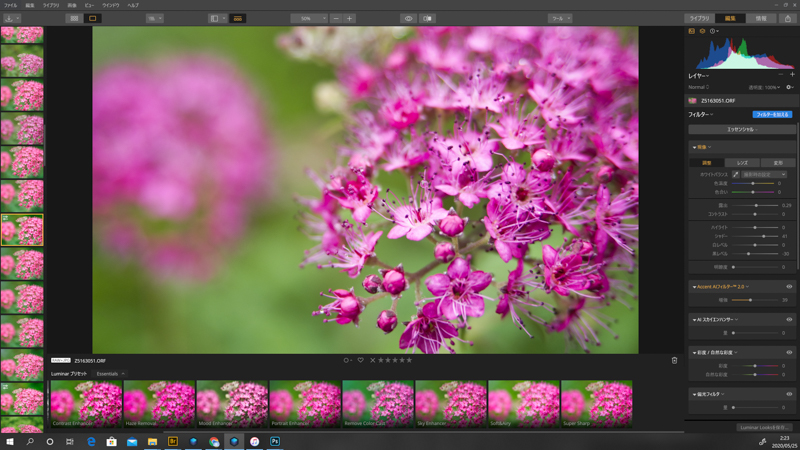Image resolution: width=800 pixels, height=450 pixels.
Task: Open Windows Start menu
Action: pyautogui.click(x=9, y=441)
